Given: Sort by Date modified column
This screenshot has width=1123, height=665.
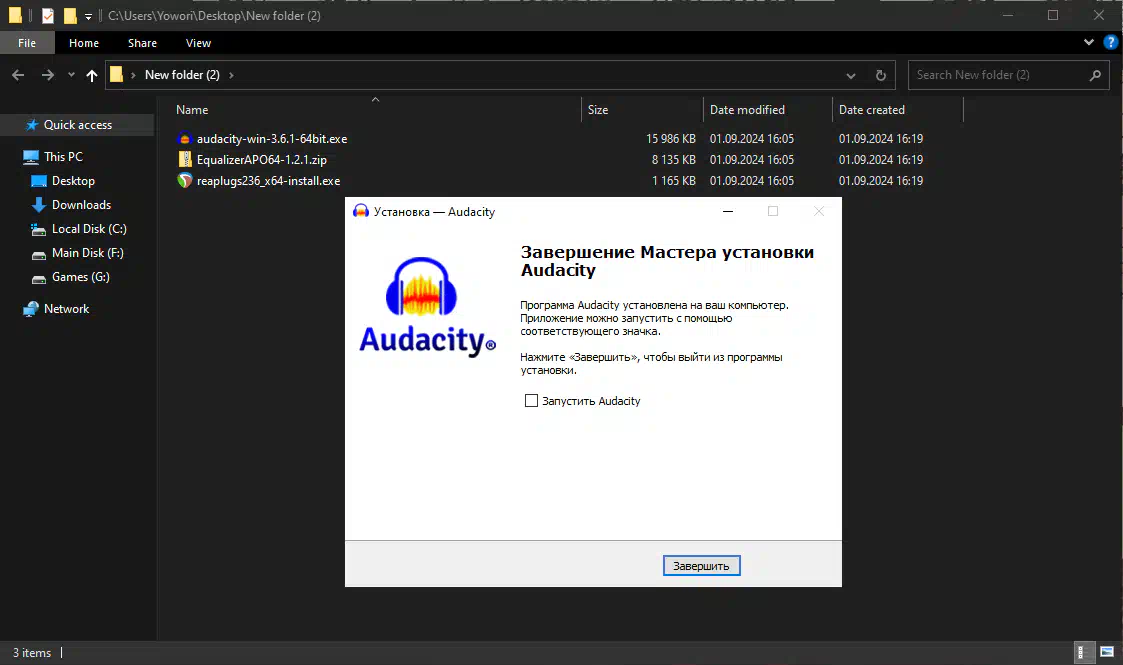Looking at the screenshot, I should tap(747, 110).
